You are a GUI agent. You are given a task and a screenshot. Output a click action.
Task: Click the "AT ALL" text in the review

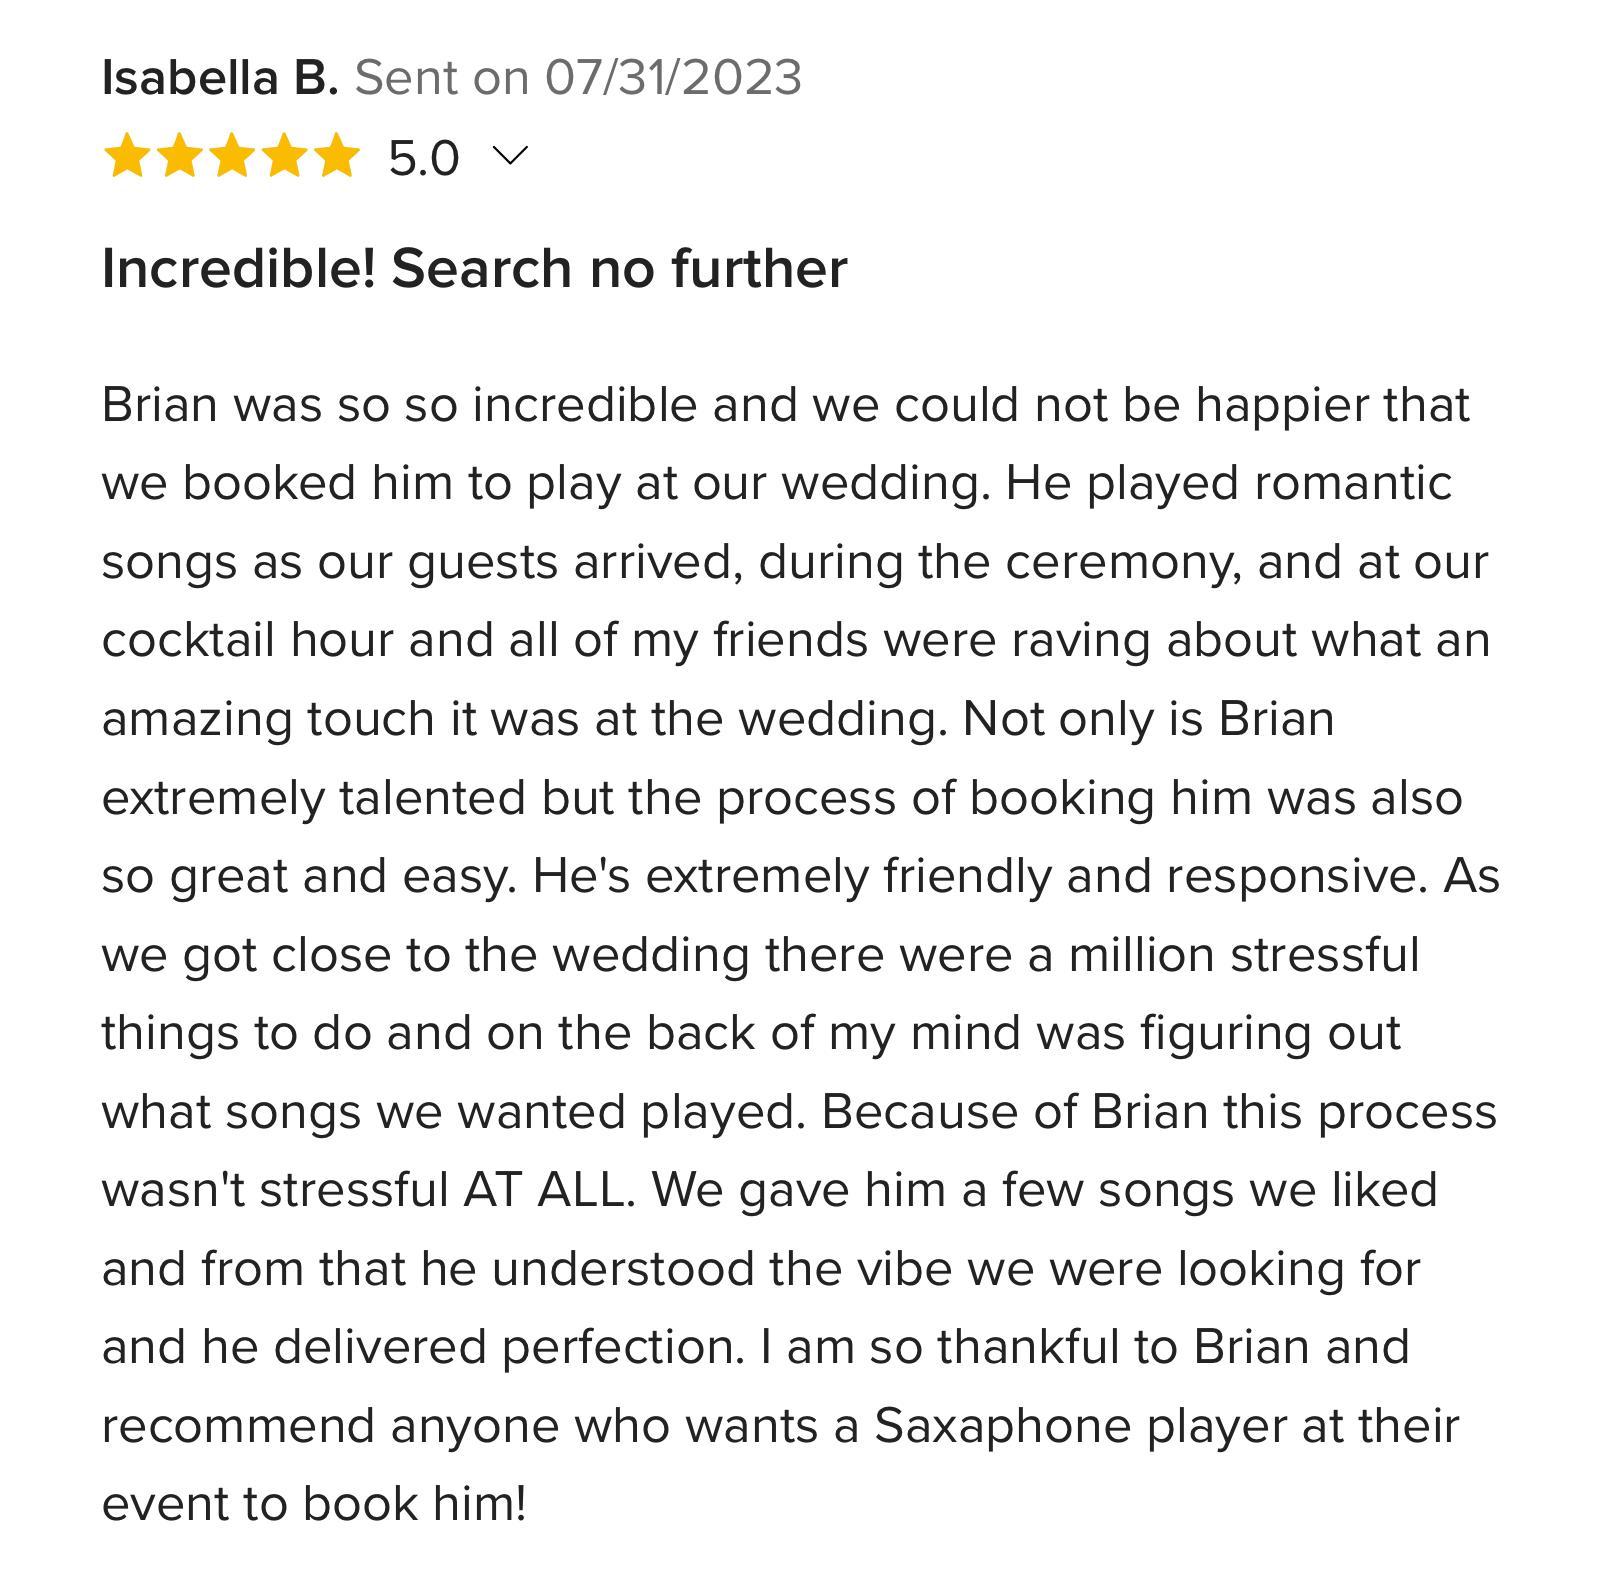point(547,1190)
